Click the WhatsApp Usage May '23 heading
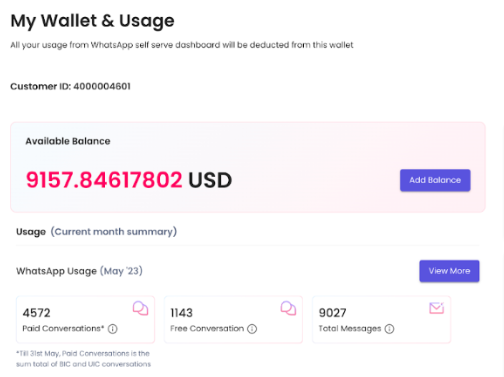504x377 pixels. point(79,271)
